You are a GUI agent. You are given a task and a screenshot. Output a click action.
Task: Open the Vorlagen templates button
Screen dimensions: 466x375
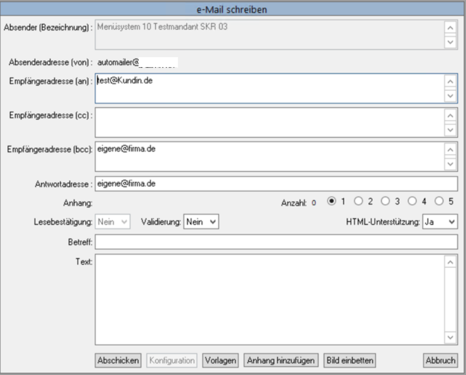point(220,361)
